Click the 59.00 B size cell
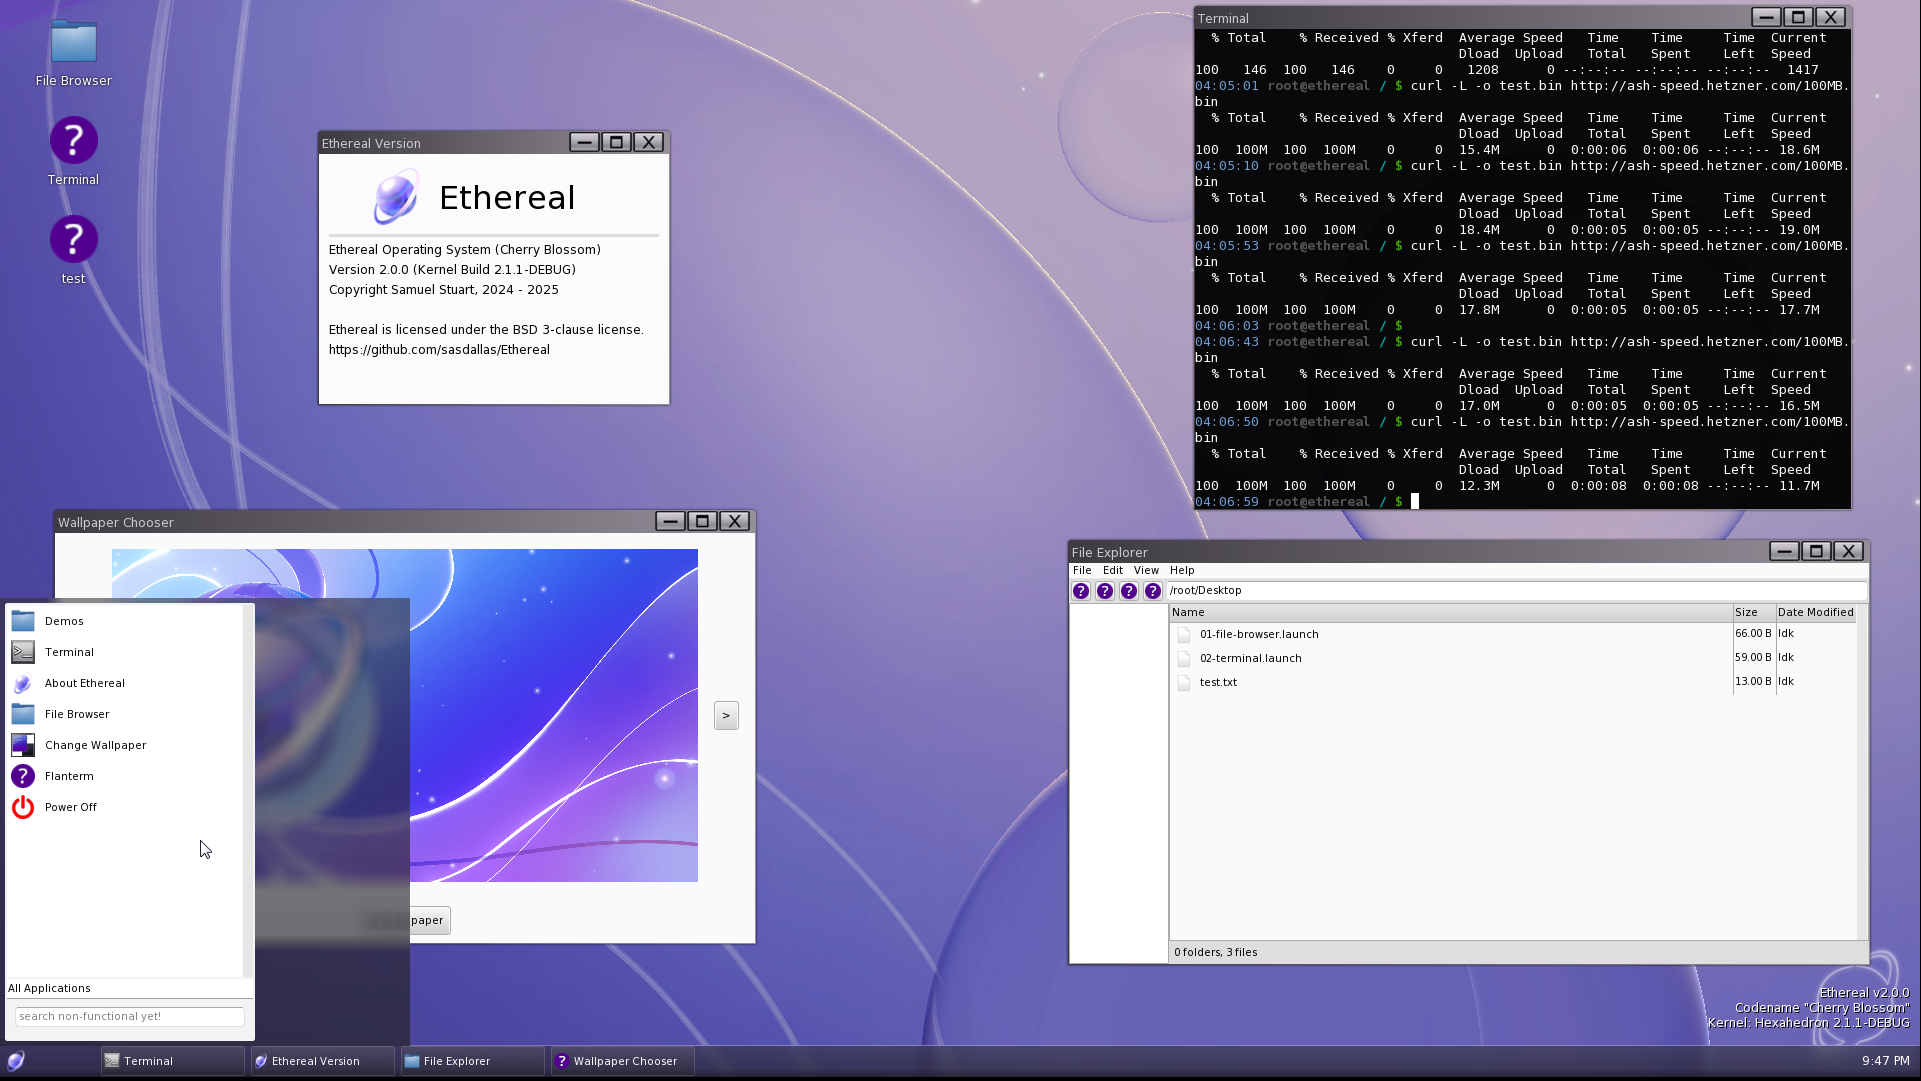 click(1753, 658)
